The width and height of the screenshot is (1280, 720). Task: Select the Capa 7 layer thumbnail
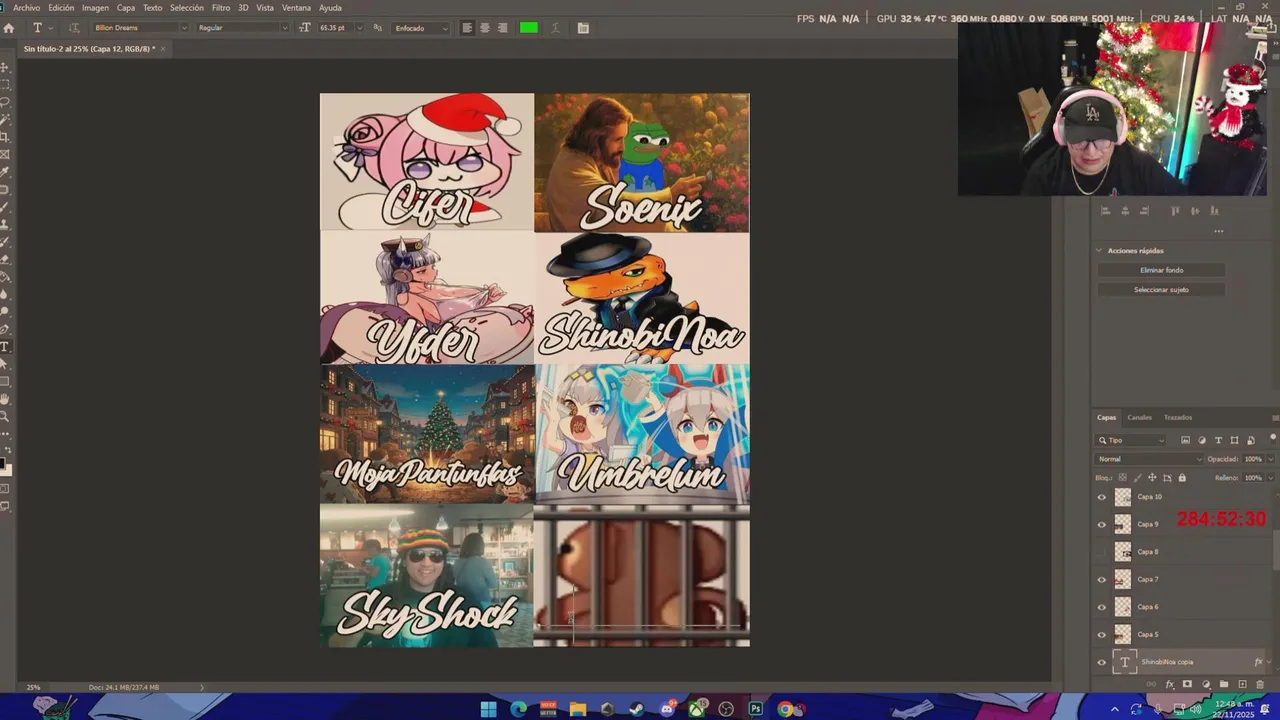coord(1123,579)
